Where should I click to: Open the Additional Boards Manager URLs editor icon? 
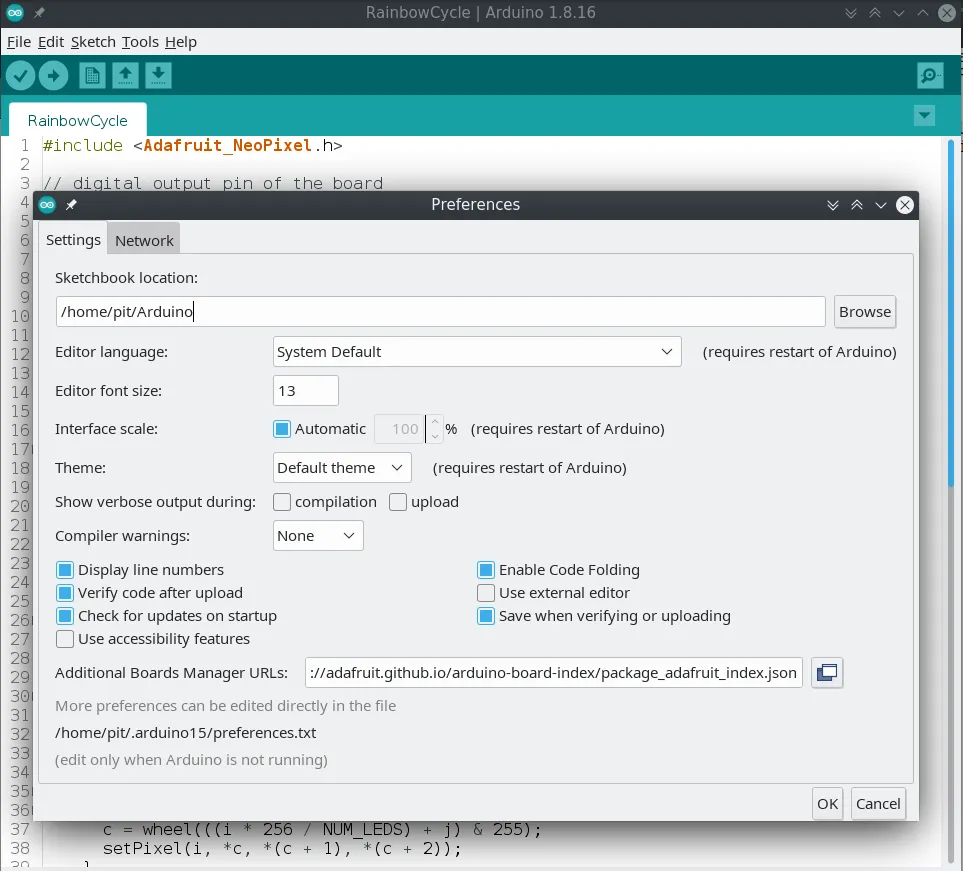[x=827, y=672]
